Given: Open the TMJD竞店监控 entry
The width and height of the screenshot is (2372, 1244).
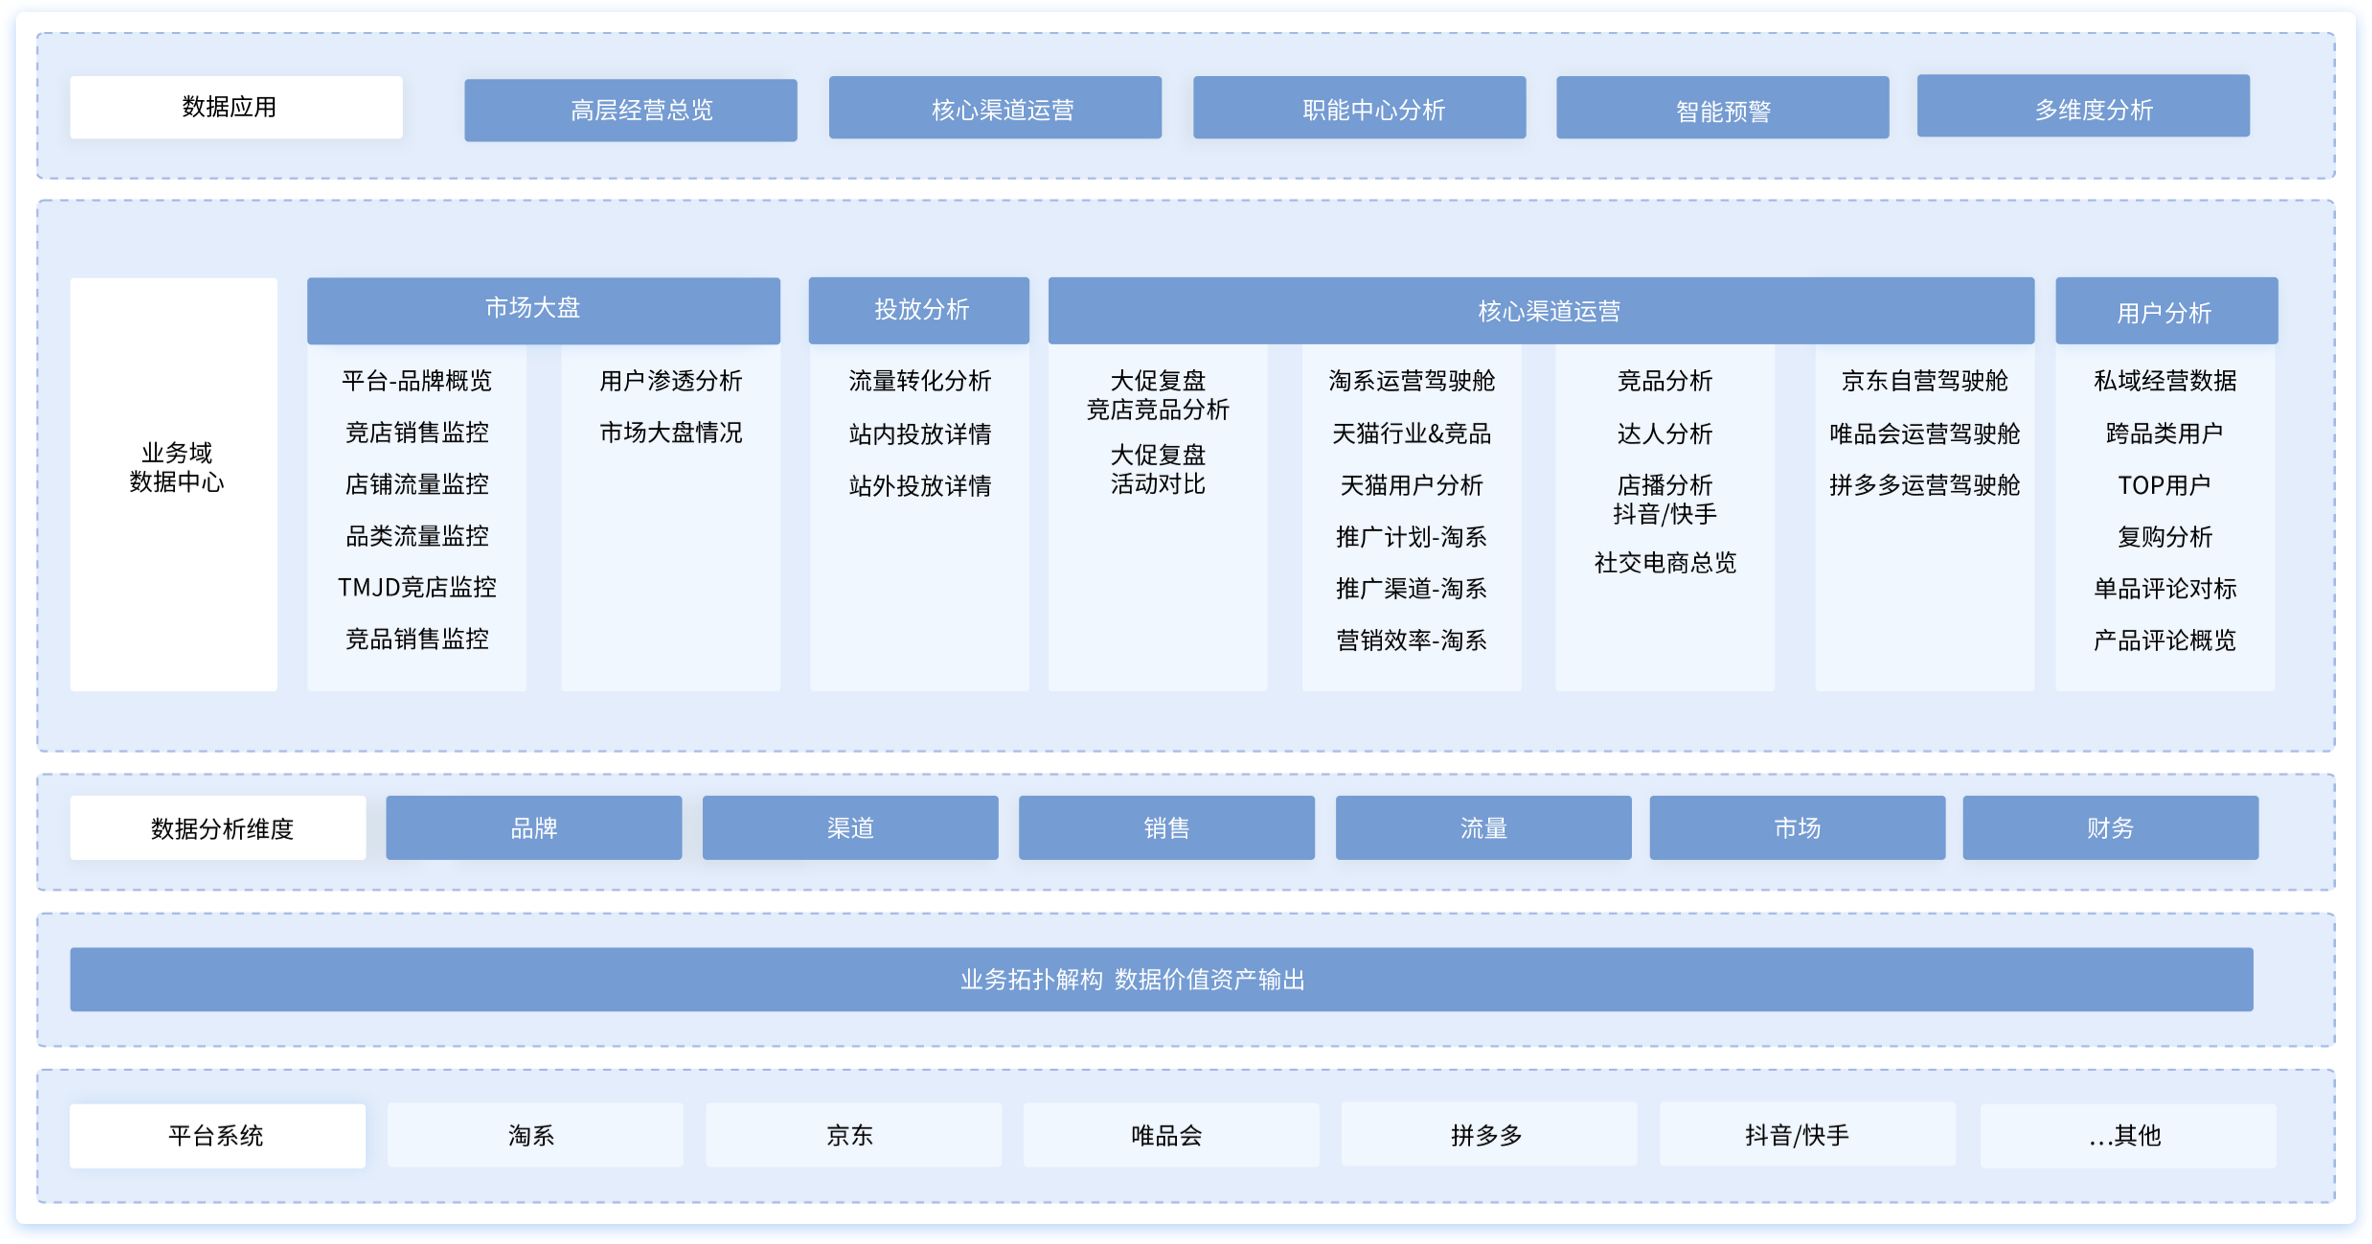Looking at the screenshot, I should click(417, 587).
